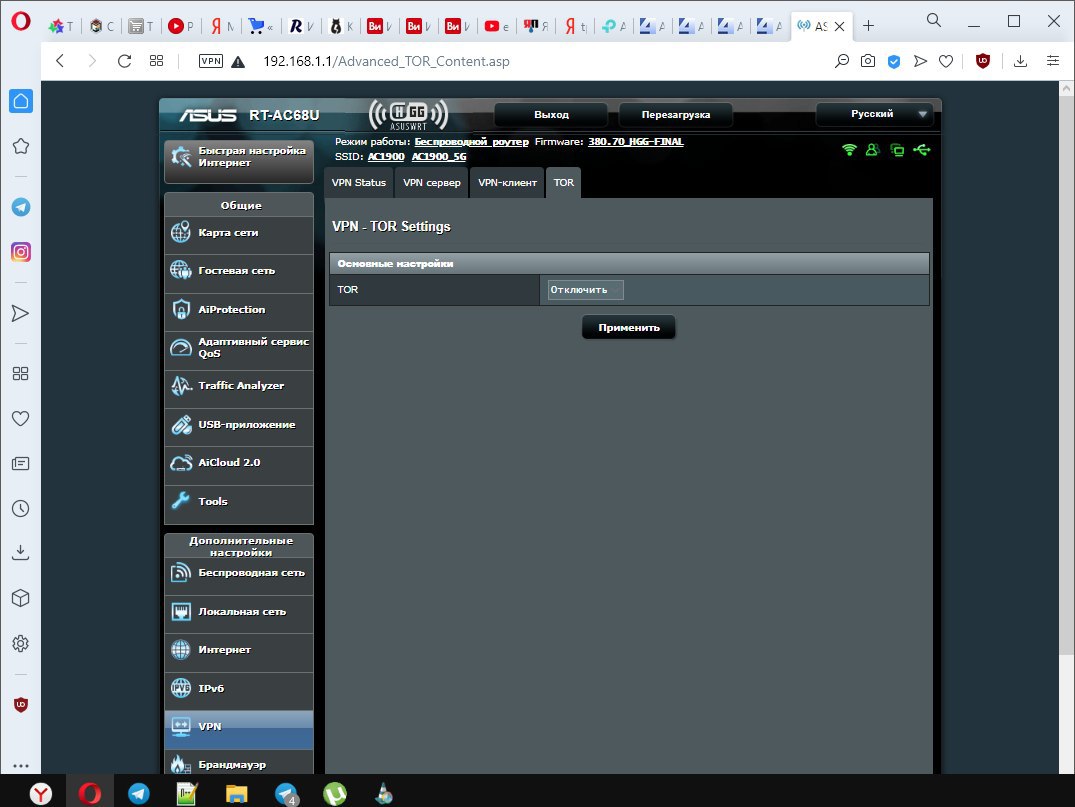Click the reload page button
1075x807 pixels.
coord(124,61)
